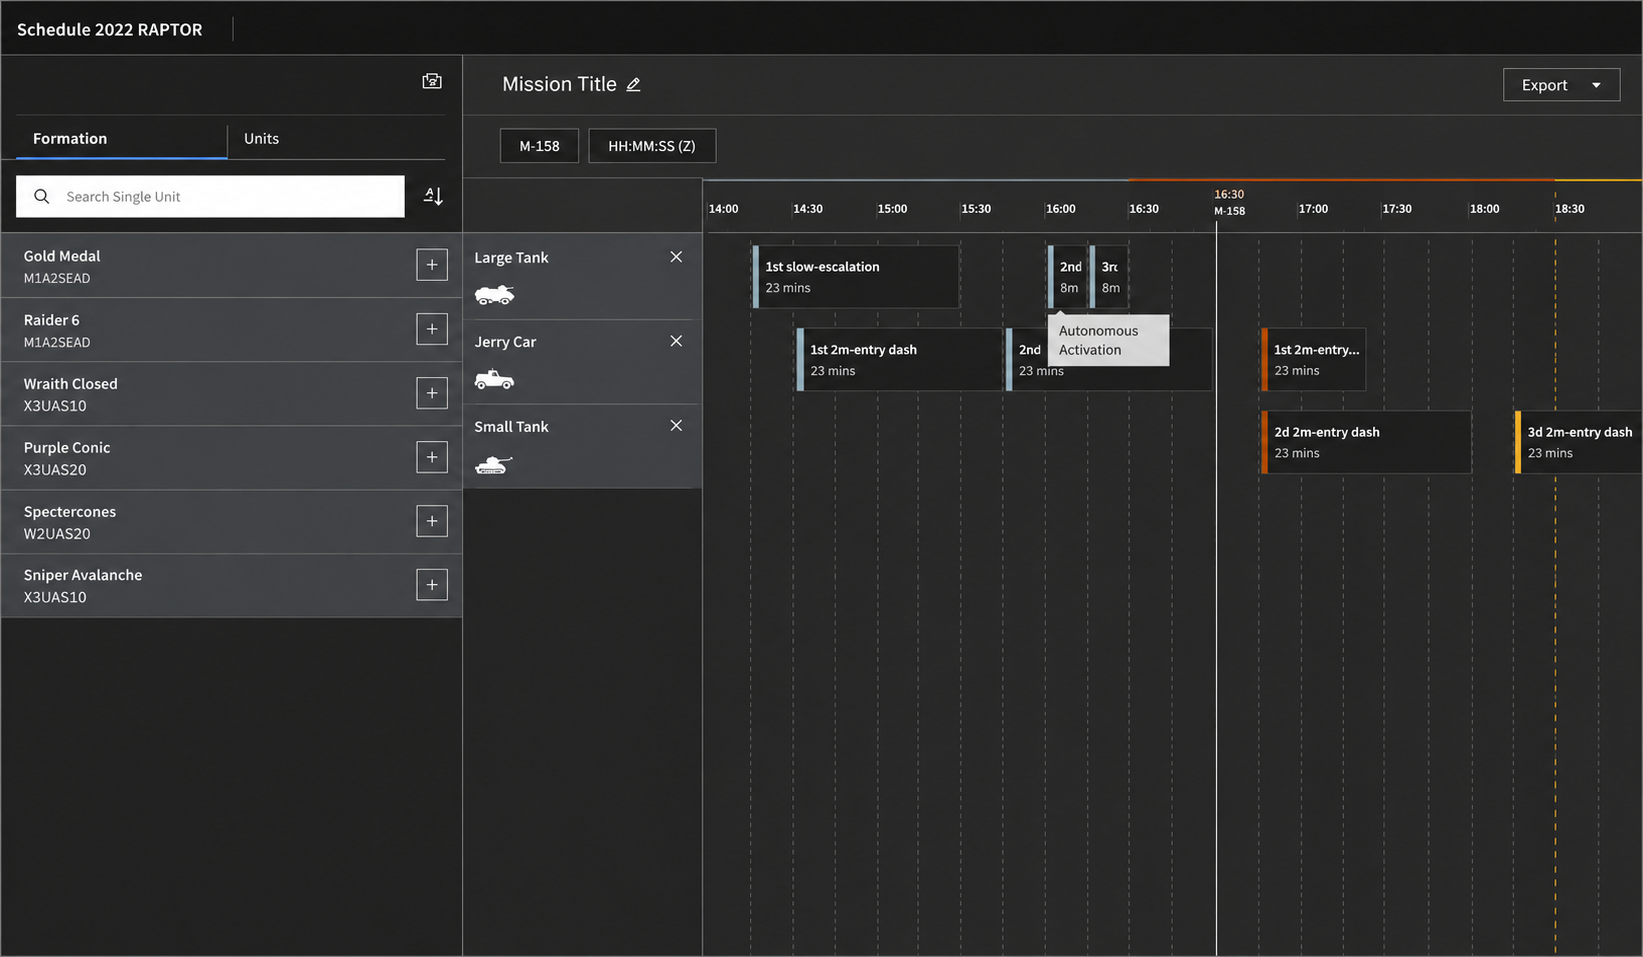Click the HH:MM:SS (Z) time format button

[652, 146]
